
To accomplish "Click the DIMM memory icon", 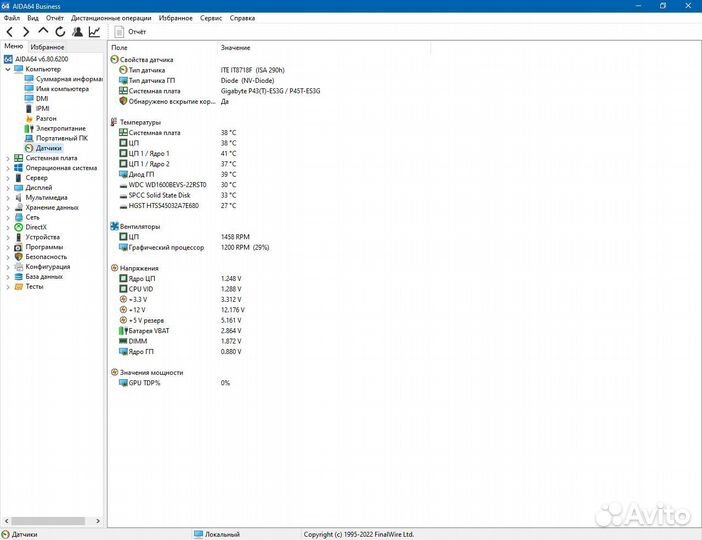I will click(x=123, y=341).
